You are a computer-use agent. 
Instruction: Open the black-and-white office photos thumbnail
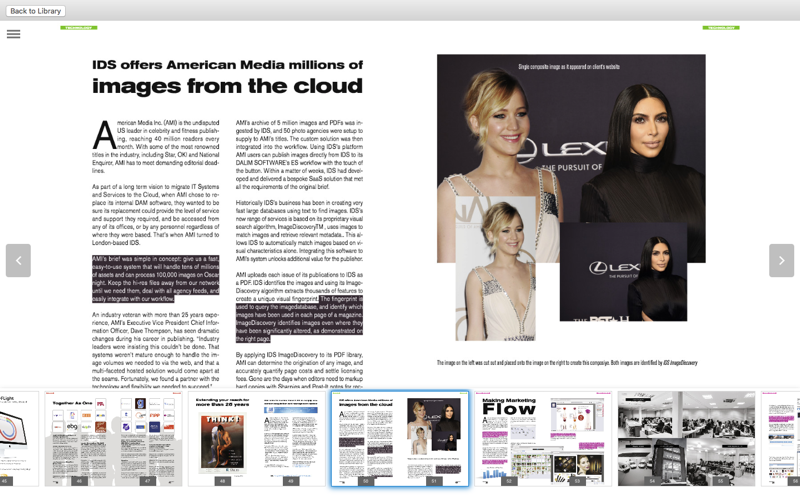tap(687, 439)
